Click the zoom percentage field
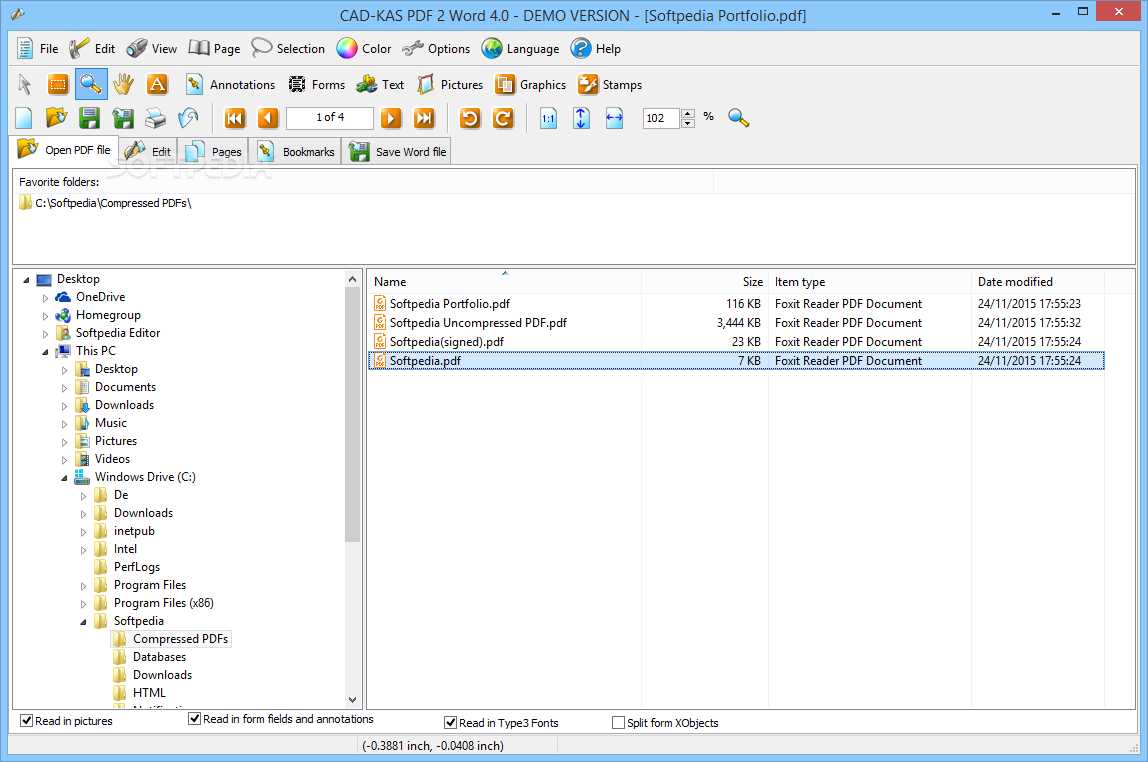The width and height of the screenshot is (1148, 762). (662, 118)
